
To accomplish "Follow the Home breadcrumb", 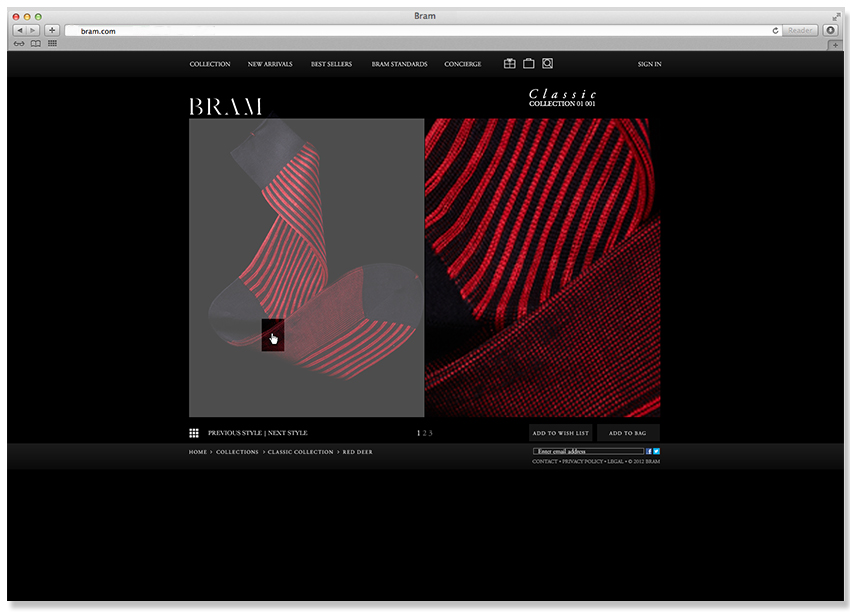I will 198,452.
